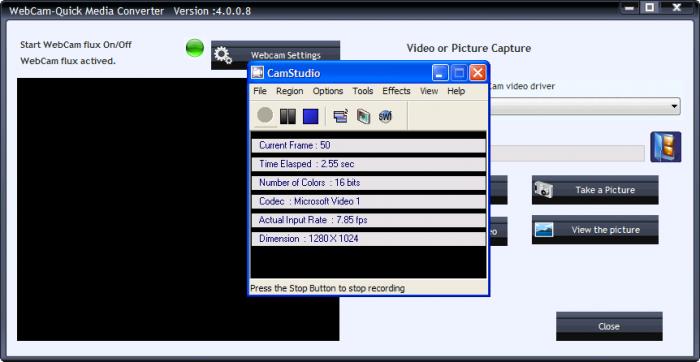
Task: Click the film folder icon beside the path field
Action: [x=666, y=147]
